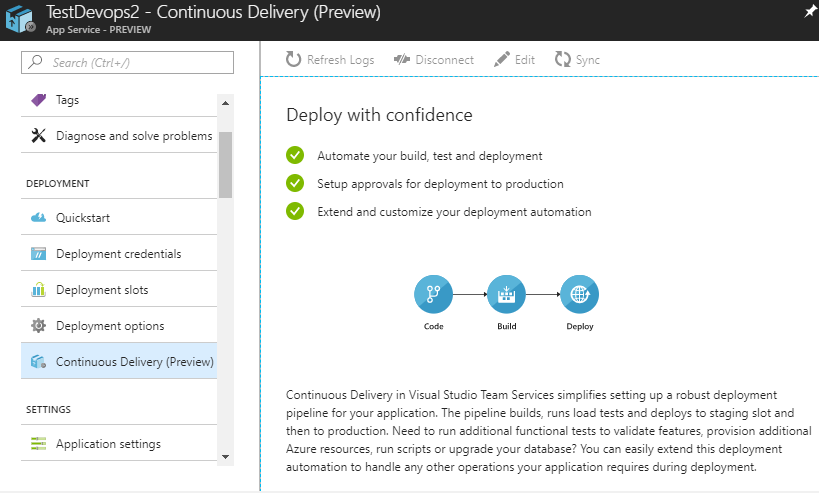Click the Refresh Logs text button
Image resolution: width=819 pixels, height=493 pixels.
click(x=341, y=60)
